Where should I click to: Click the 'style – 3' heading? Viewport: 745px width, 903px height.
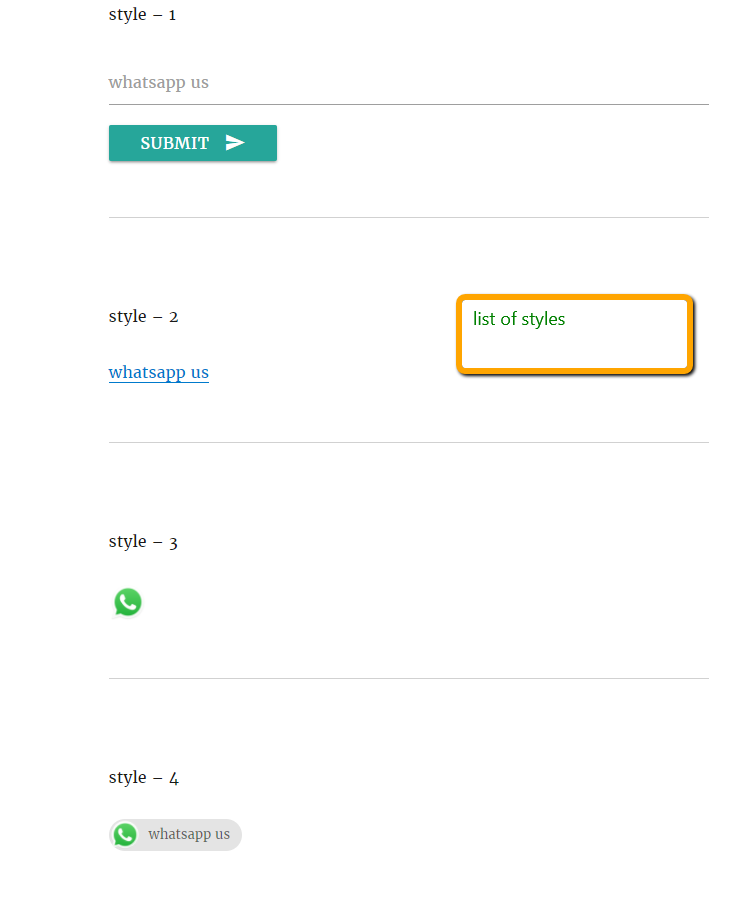pos(143,542)
